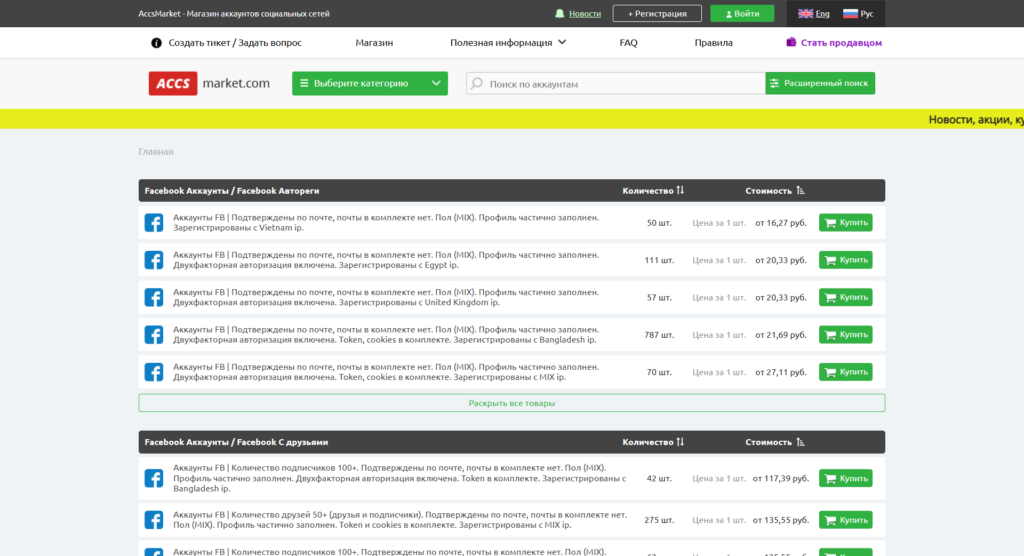
Task: Click the Facebook Аккаунты / Facebook С друзьями heading
Action: pos(236,442)
